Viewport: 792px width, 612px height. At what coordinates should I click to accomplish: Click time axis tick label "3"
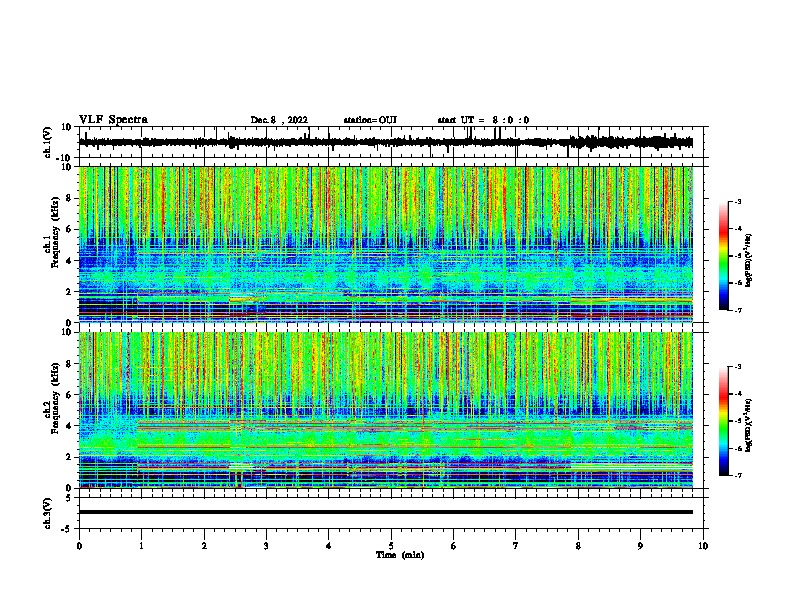[x=266, y=546]
